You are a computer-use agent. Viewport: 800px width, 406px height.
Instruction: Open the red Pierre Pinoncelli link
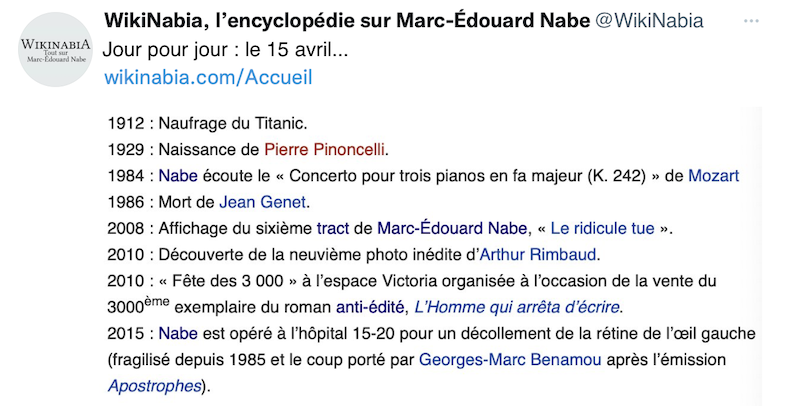click(325, 150)
